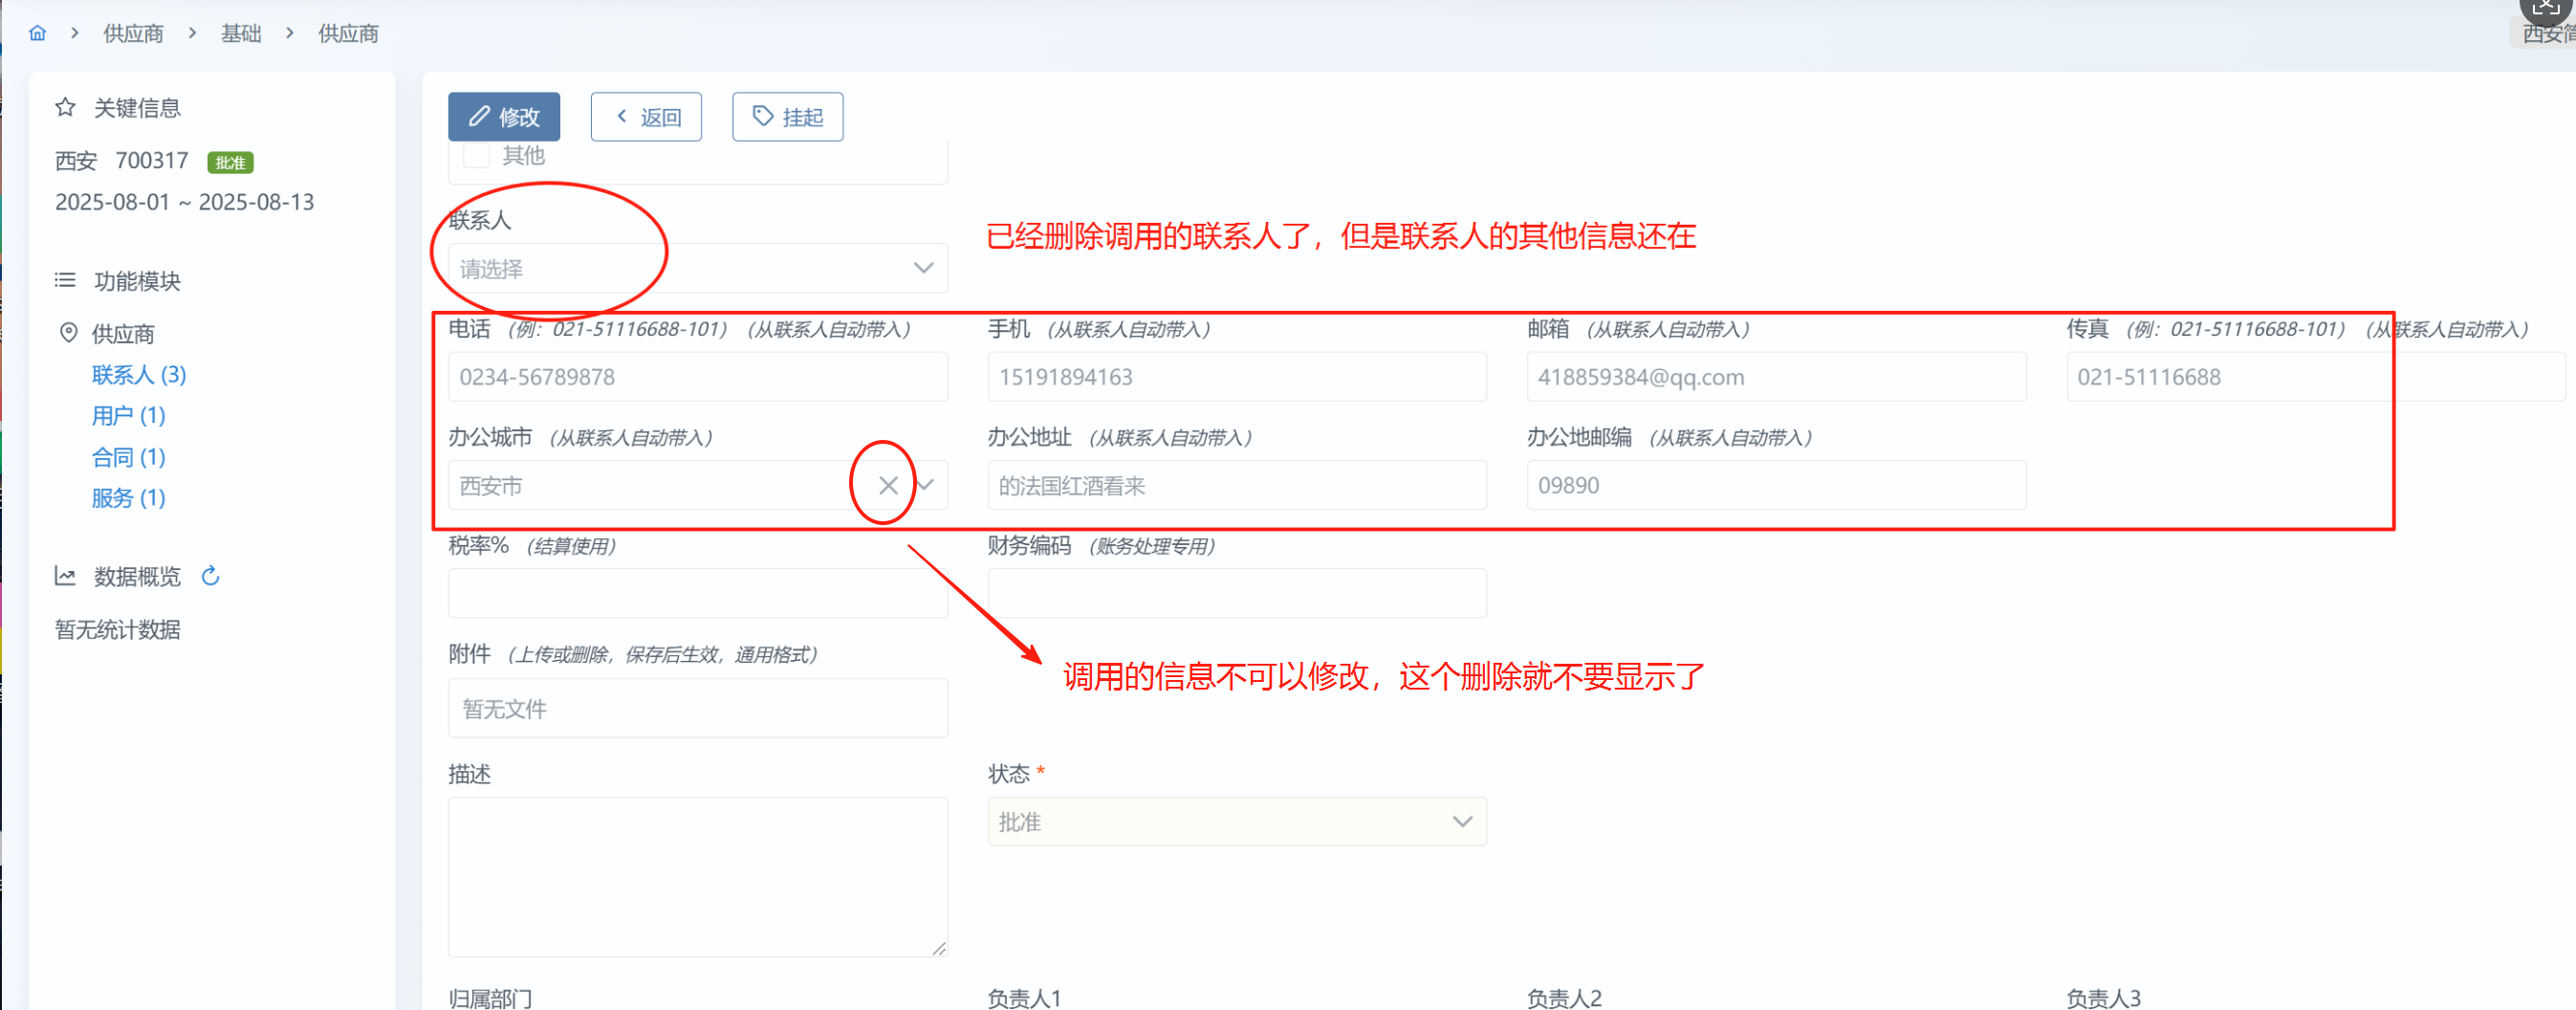Open the 办公城市 dropdown arrow

click(927, 486)
